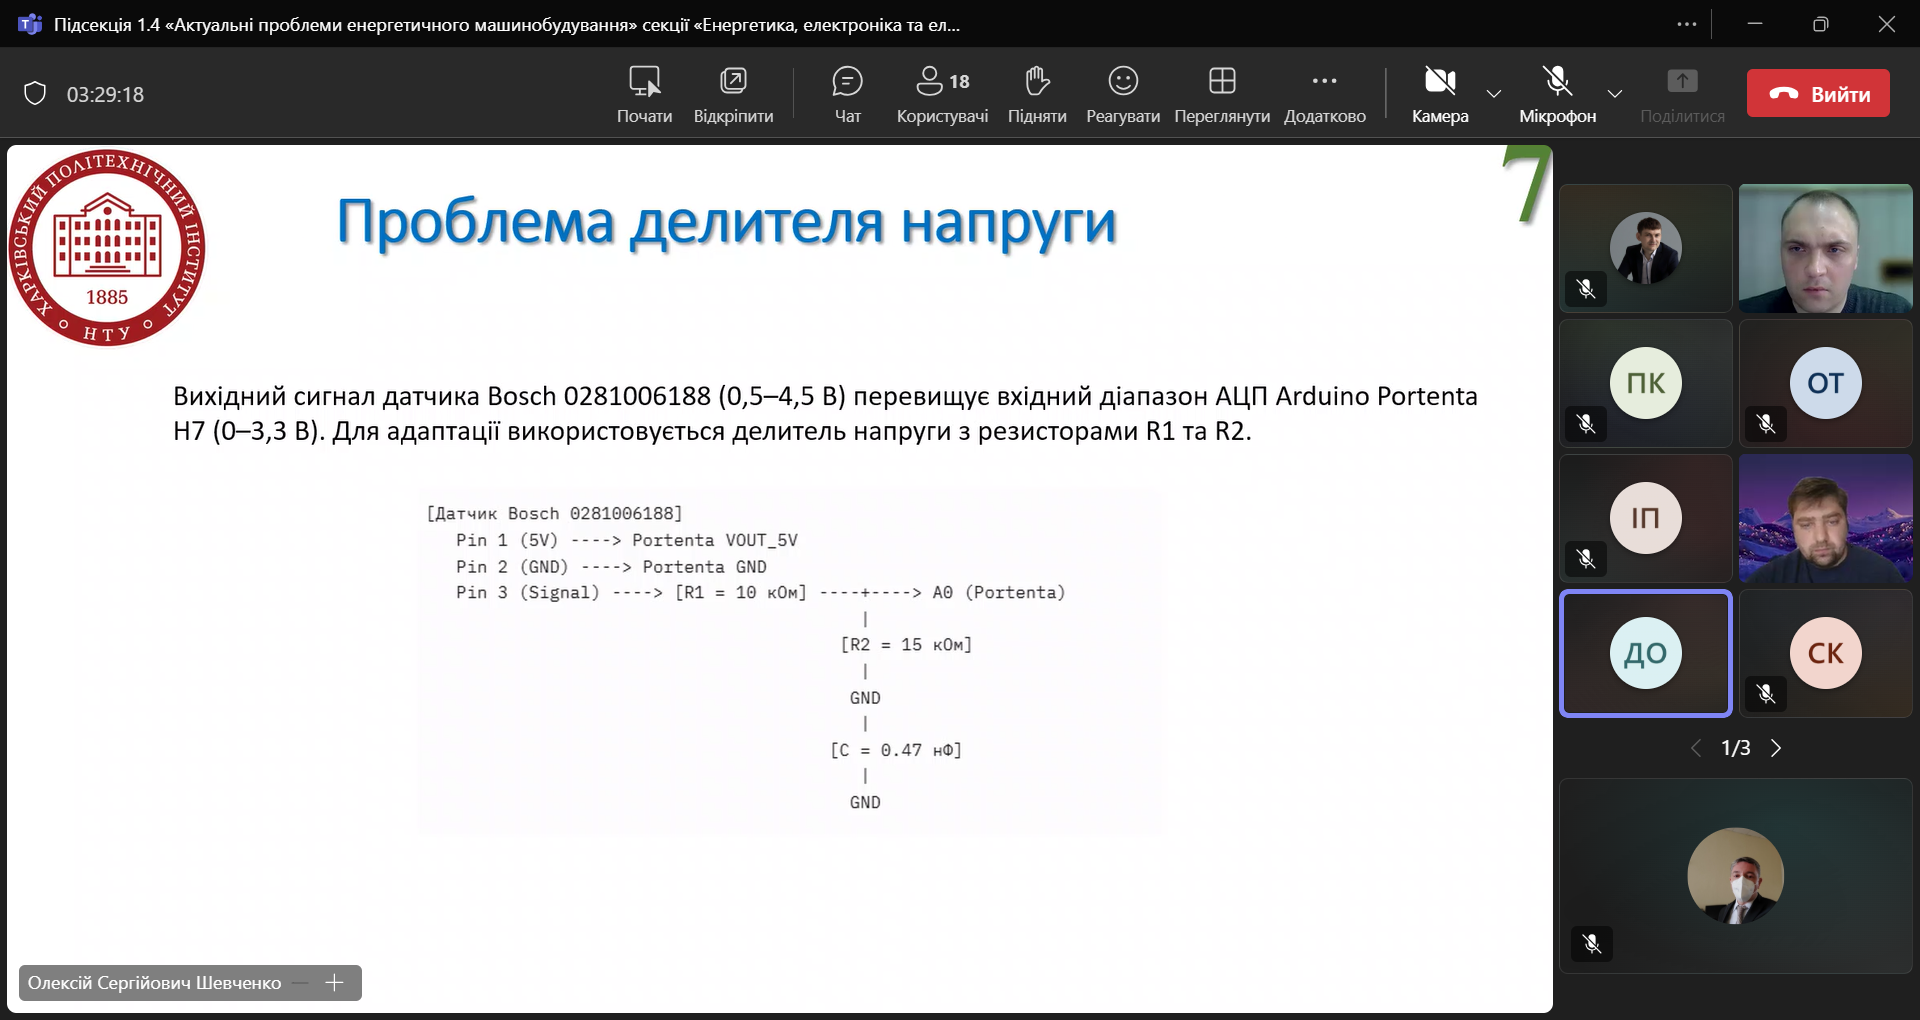Open title bar three-dots menu
The image size is (1920, 1020).
tap(1687, 24)
